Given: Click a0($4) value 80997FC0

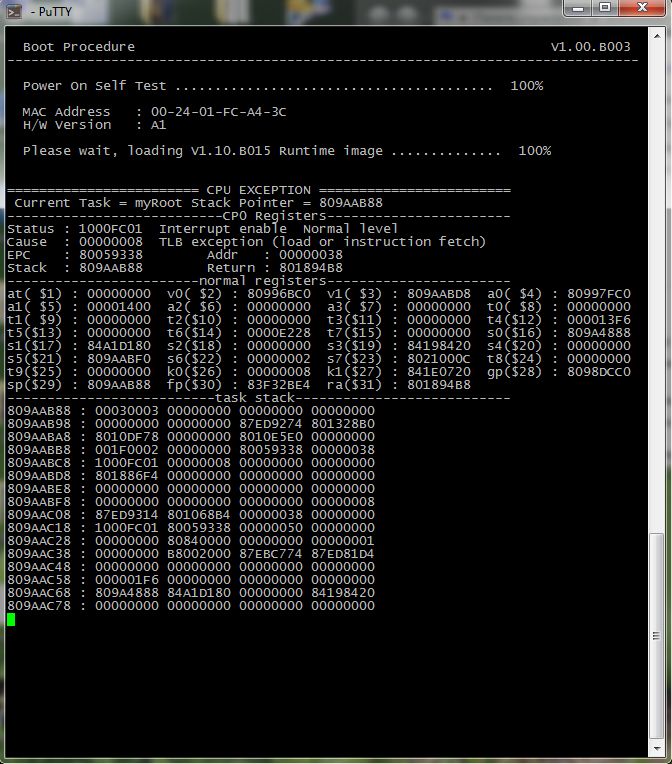Looking at the screenshot, I should 598,294.
